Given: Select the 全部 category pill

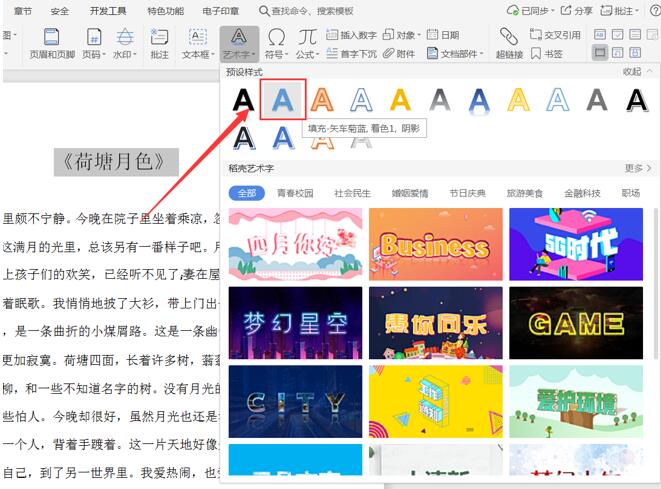Looking at the screenshot, I should tap(247, 193).
